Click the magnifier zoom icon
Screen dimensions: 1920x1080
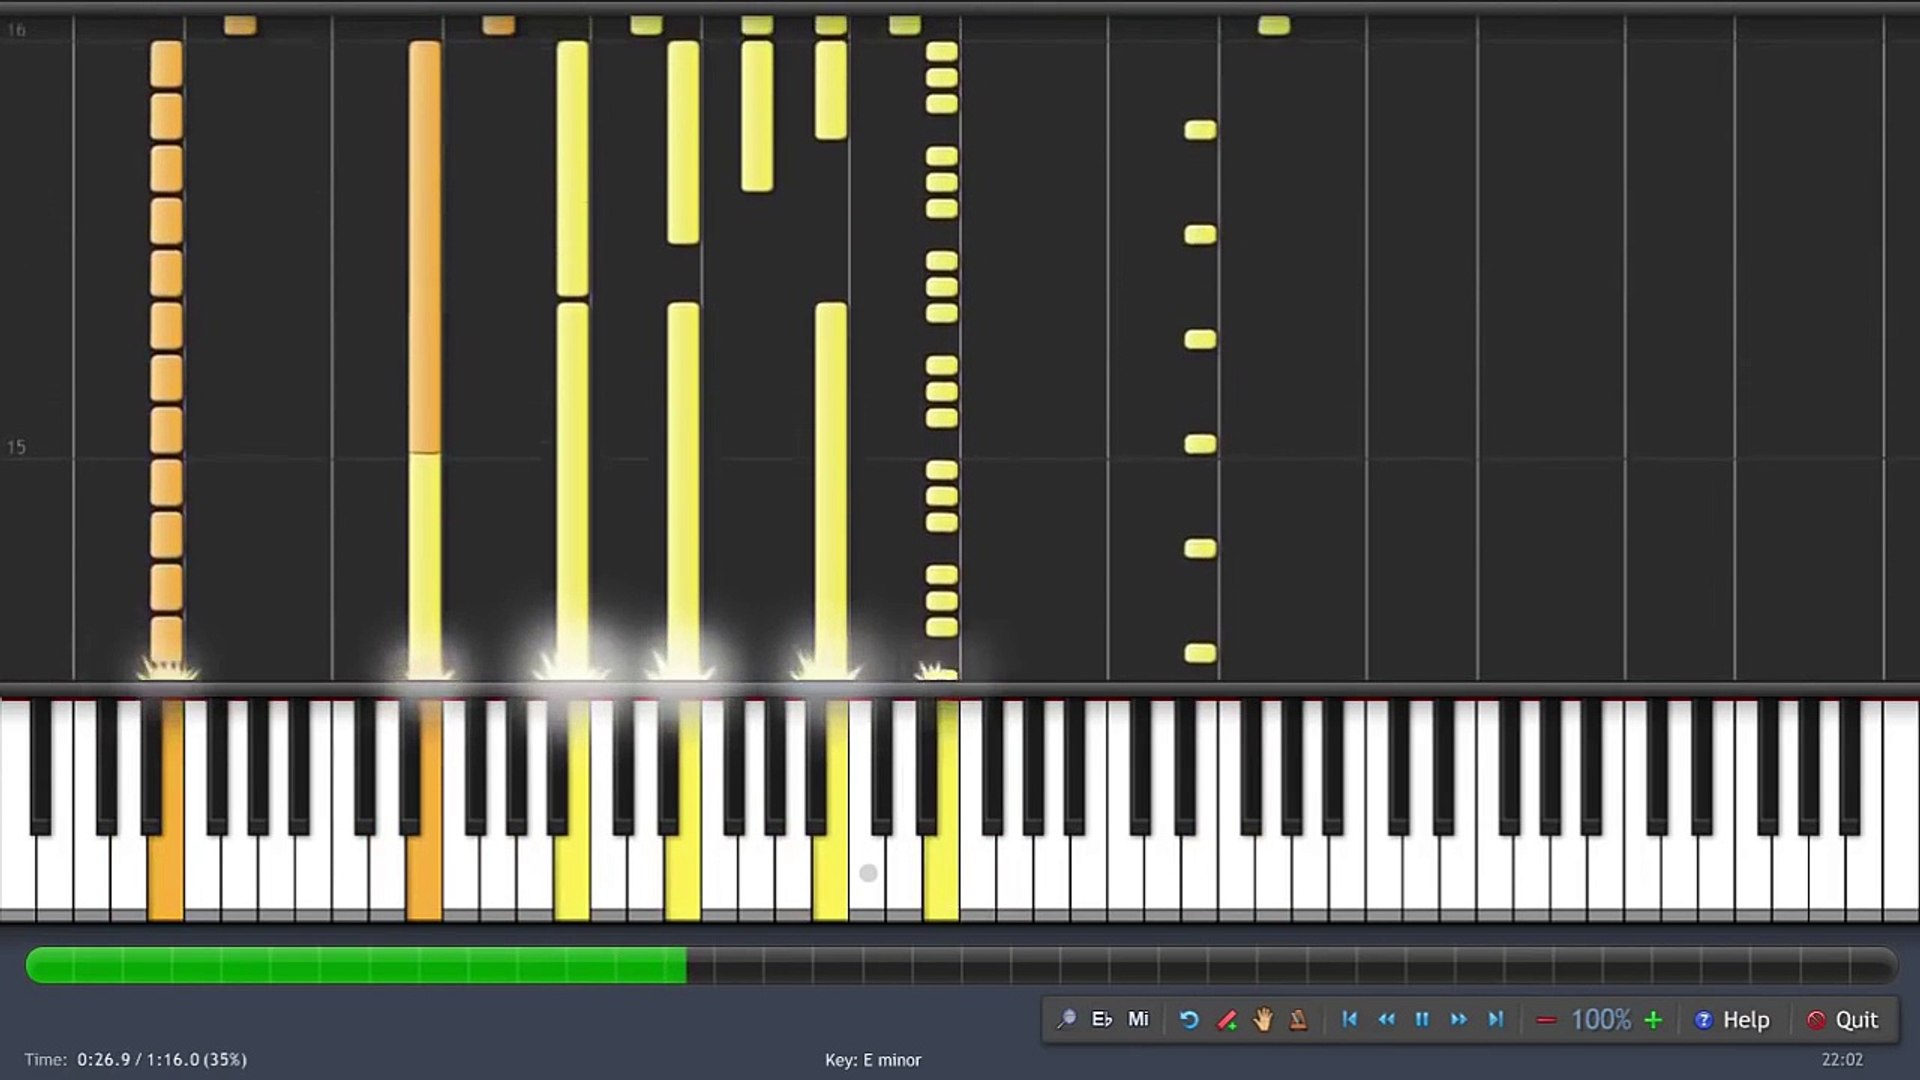coord(1066,1019)
